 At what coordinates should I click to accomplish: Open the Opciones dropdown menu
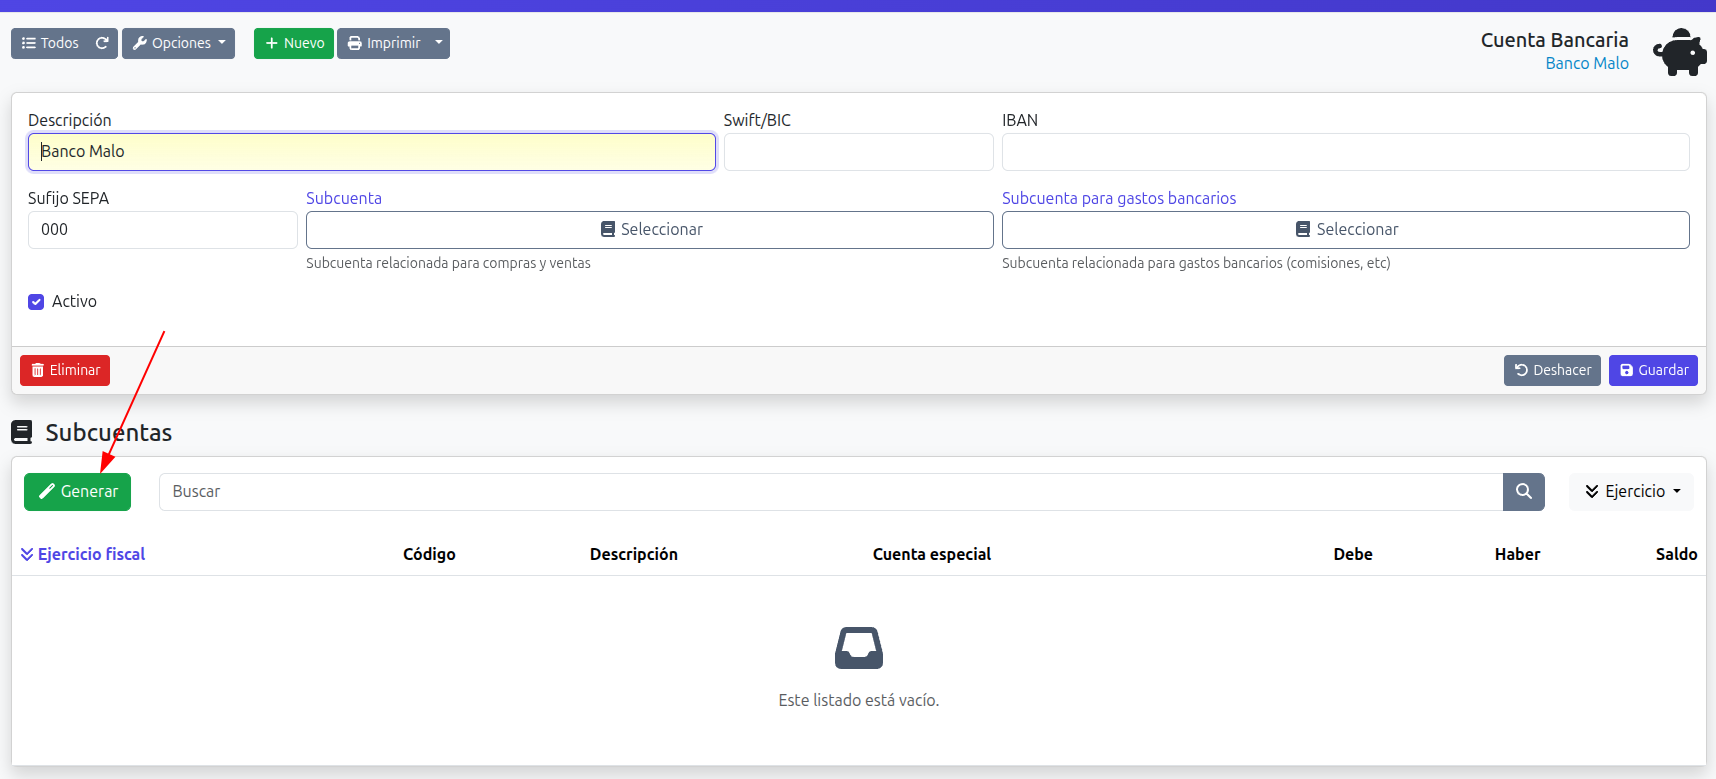coord(178,43)
